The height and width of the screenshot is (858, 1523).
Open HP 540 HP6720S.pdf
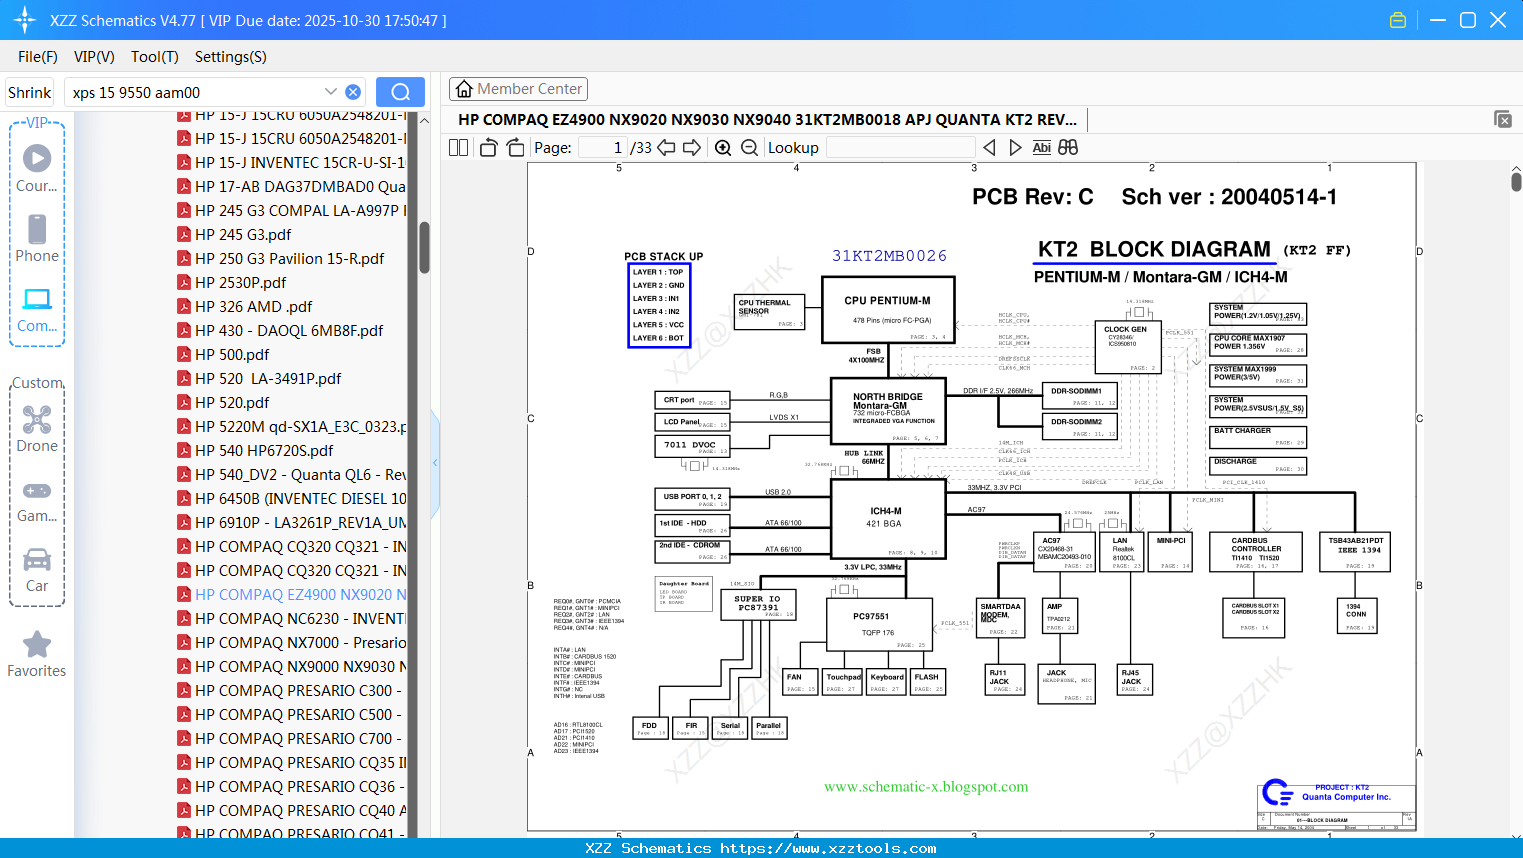(255, 450)
